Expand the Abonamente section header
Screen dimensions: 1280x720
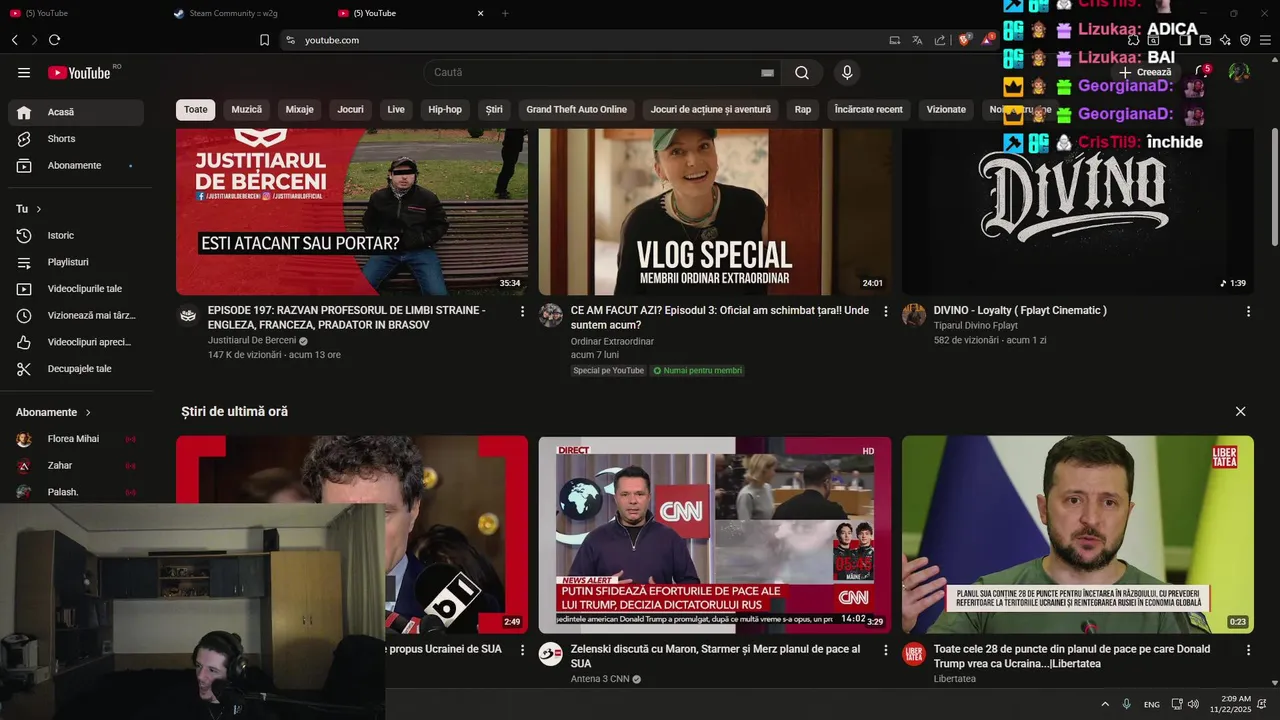(54, 412)
